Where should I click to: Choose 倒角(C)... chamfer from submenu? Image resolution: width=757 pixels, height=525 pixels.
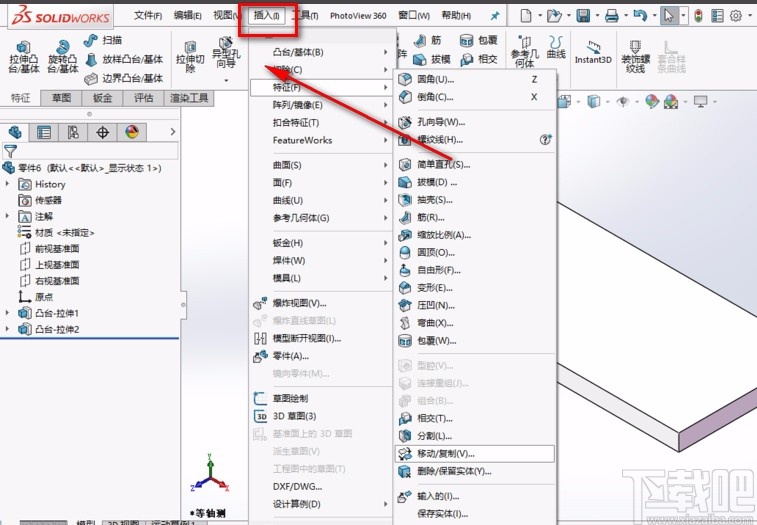(476, 97)
